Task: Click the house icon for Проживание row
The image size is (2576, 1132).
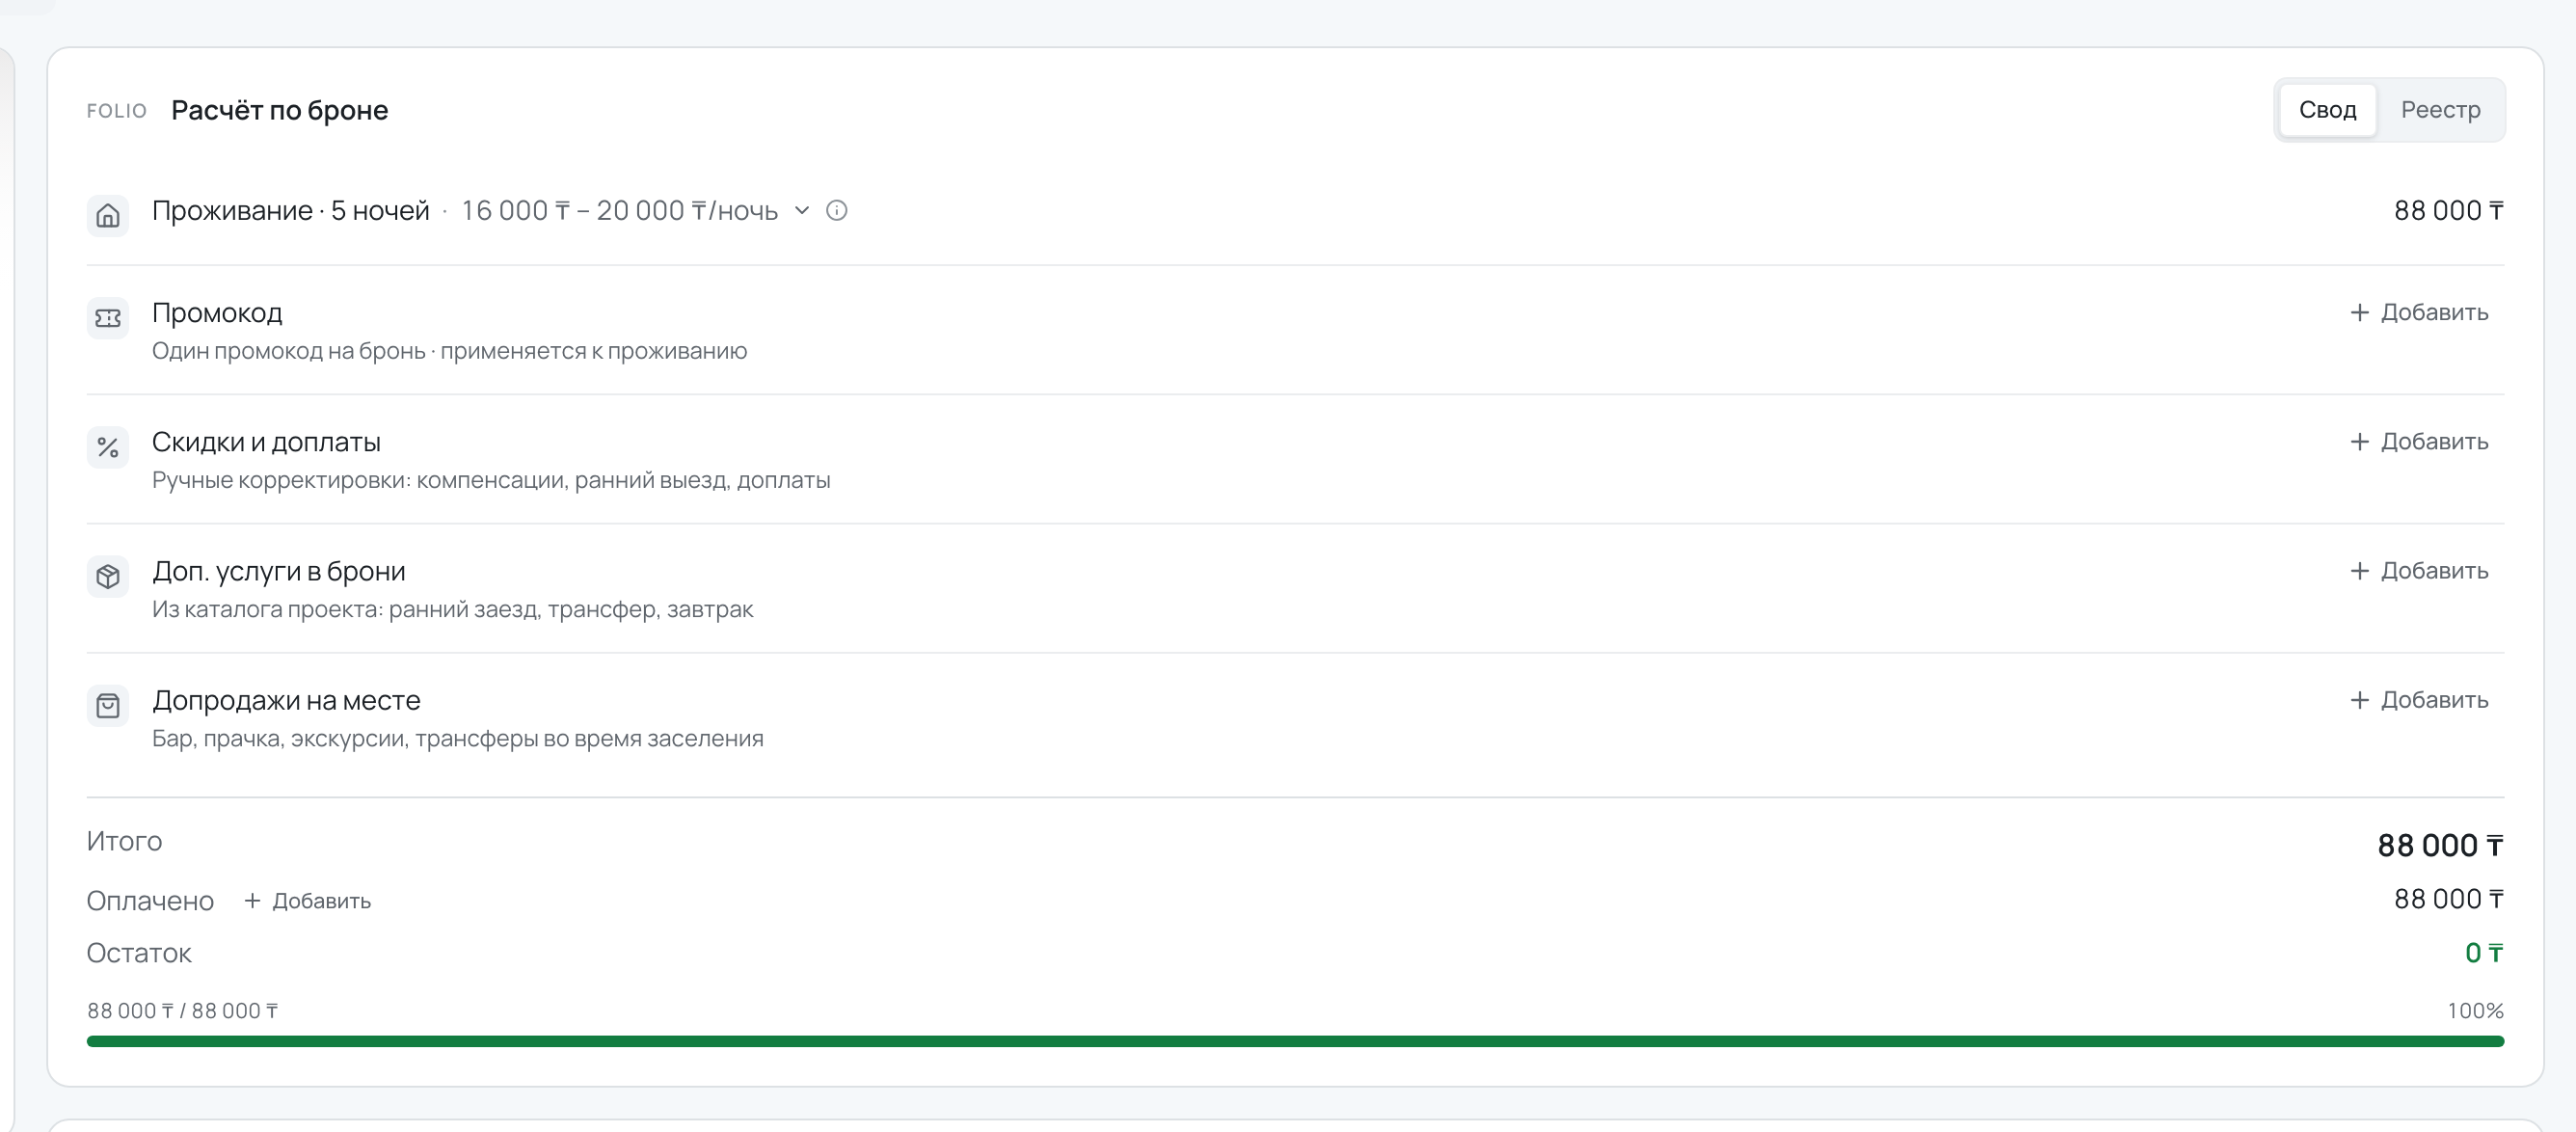Action: (x=108, y=215)
